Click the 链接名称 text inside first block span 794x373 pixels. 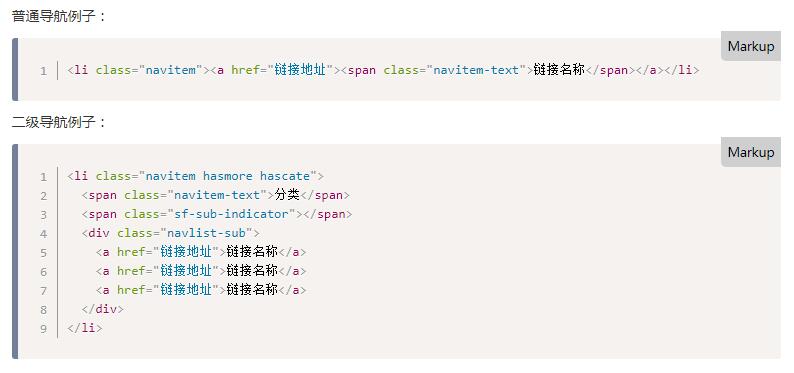tap(559, 70)
